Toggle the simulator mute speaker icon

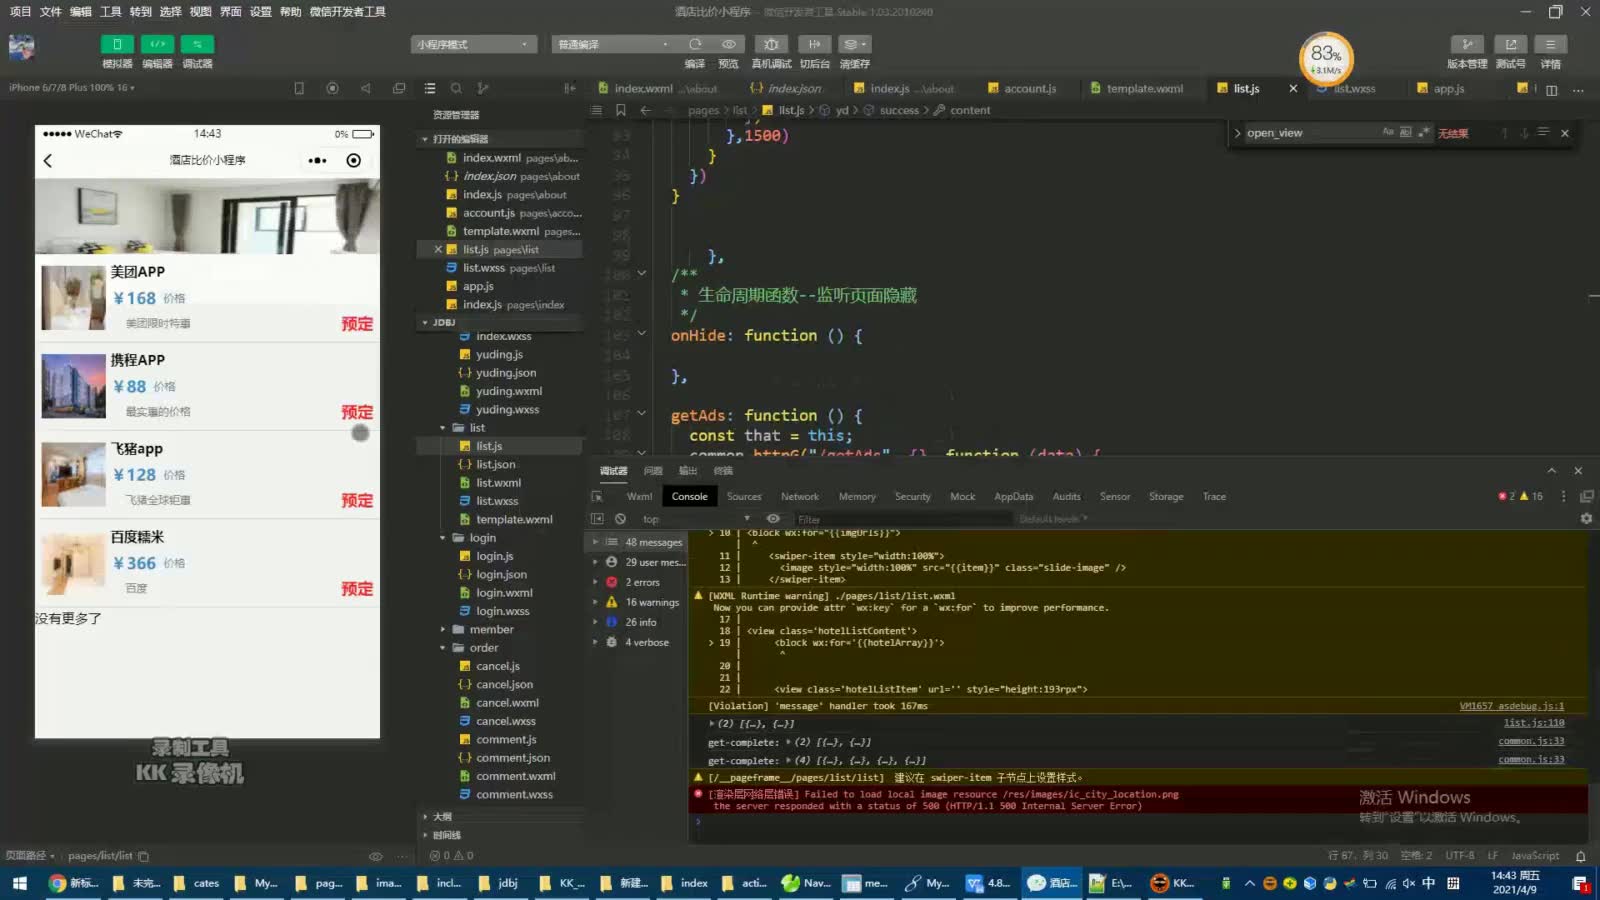coord(366,88)
